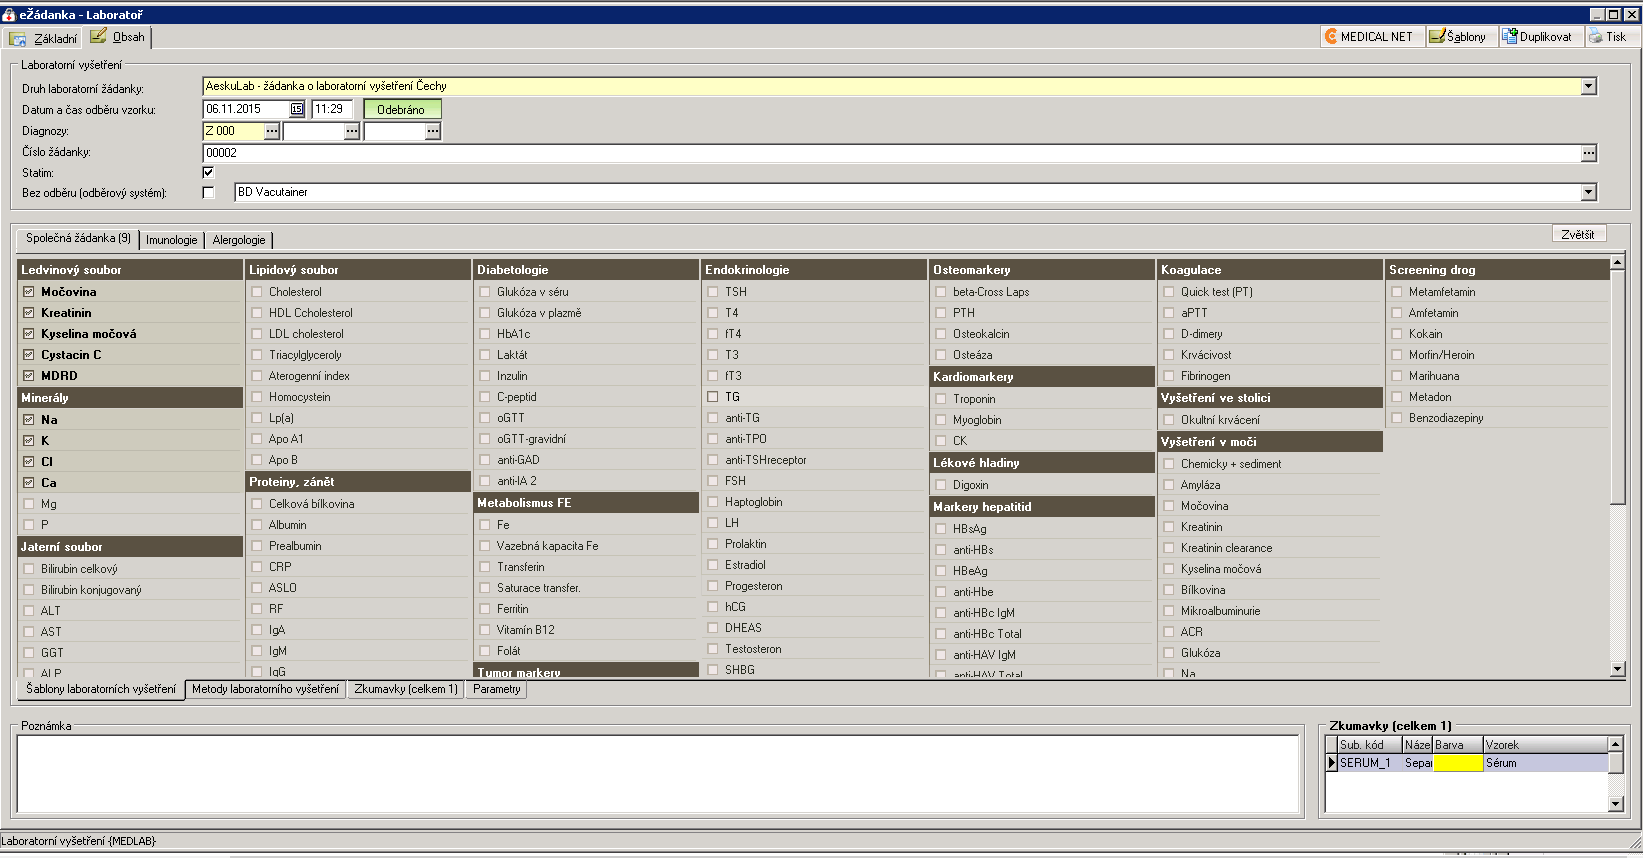The height and width of the screenshot is (858, 1643).
Task: Click the Číslo žádanky field with 00002
Action: point(891,153)
